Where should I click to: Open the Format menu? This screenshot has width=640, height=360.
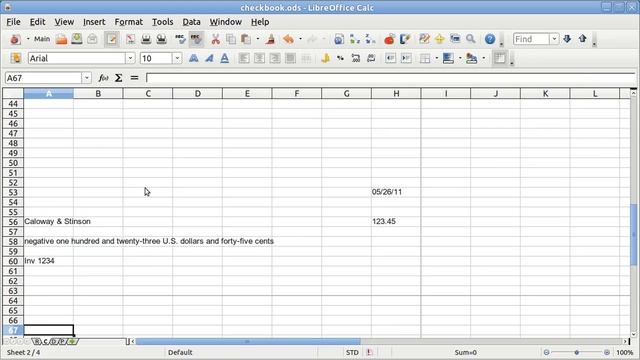(129, 22)
